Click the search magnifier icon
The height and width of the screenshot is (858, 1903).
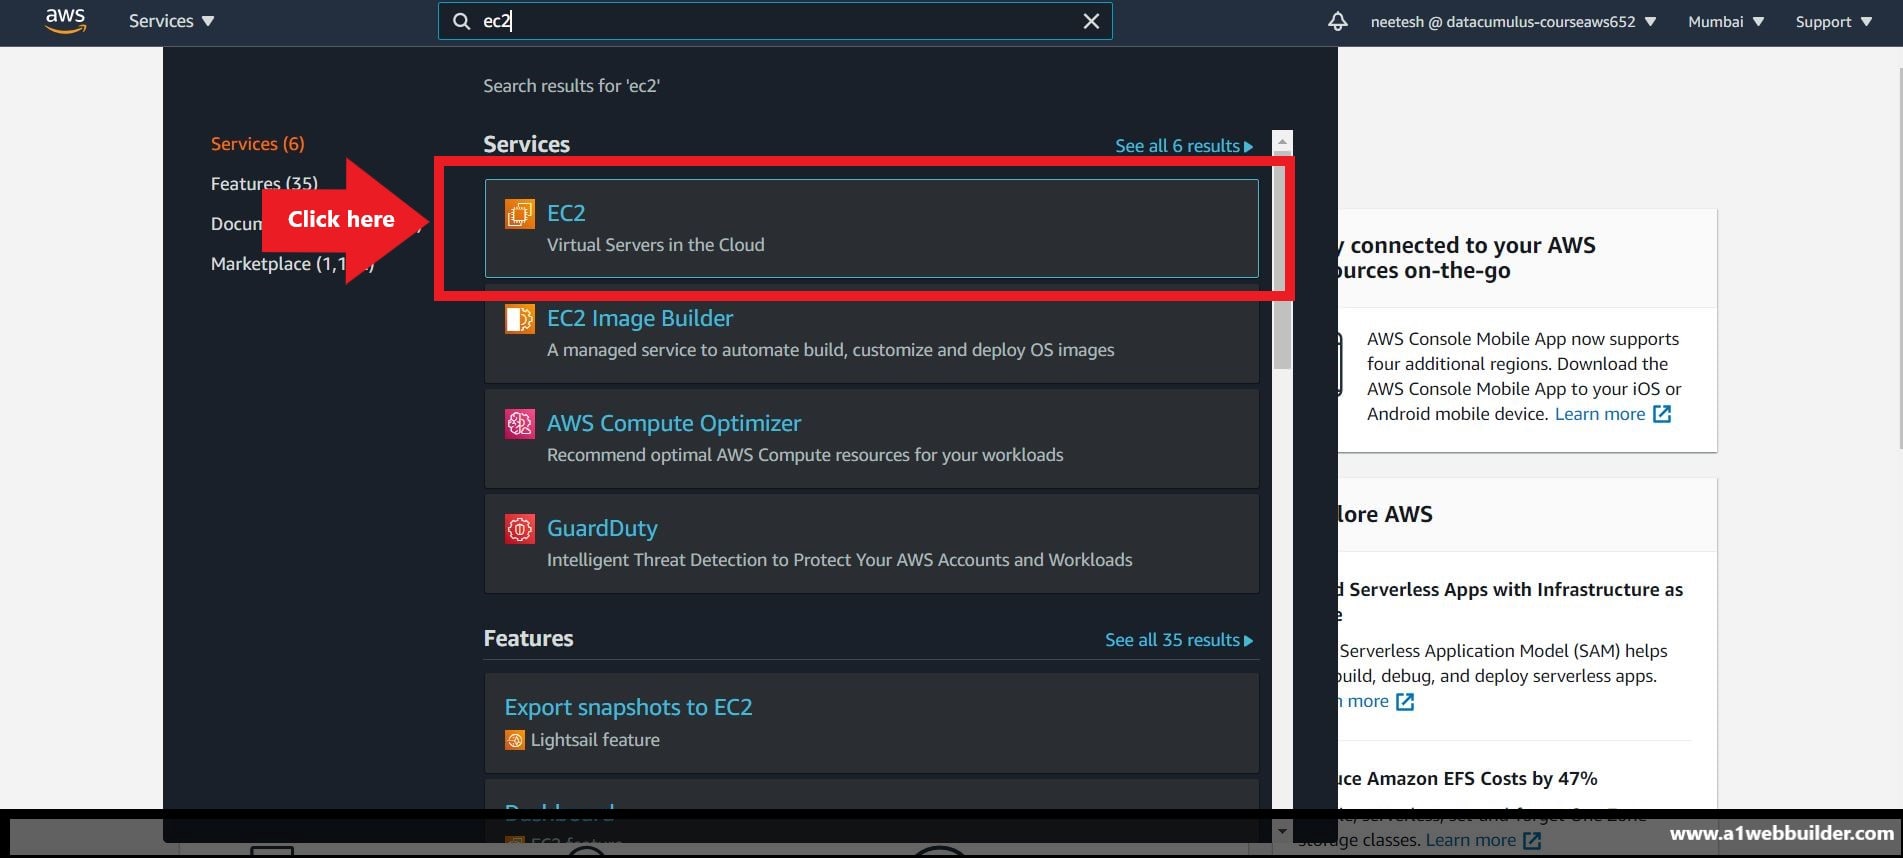click(461, 21)
